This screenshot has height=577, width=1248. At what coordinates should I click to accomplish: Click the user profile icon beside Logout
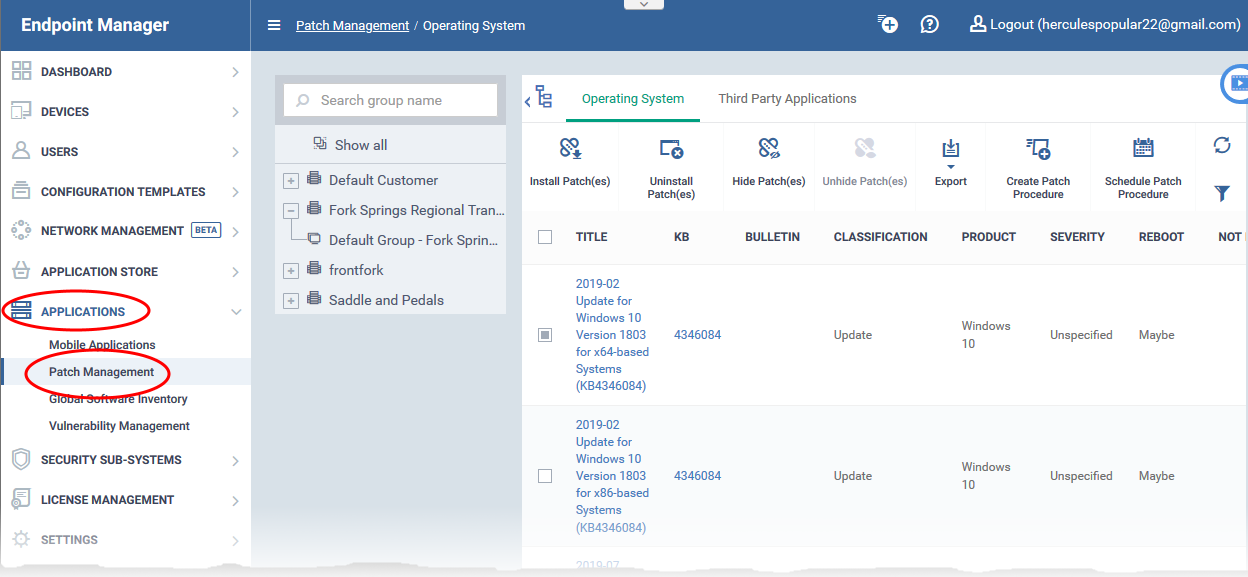click(978, 24)
